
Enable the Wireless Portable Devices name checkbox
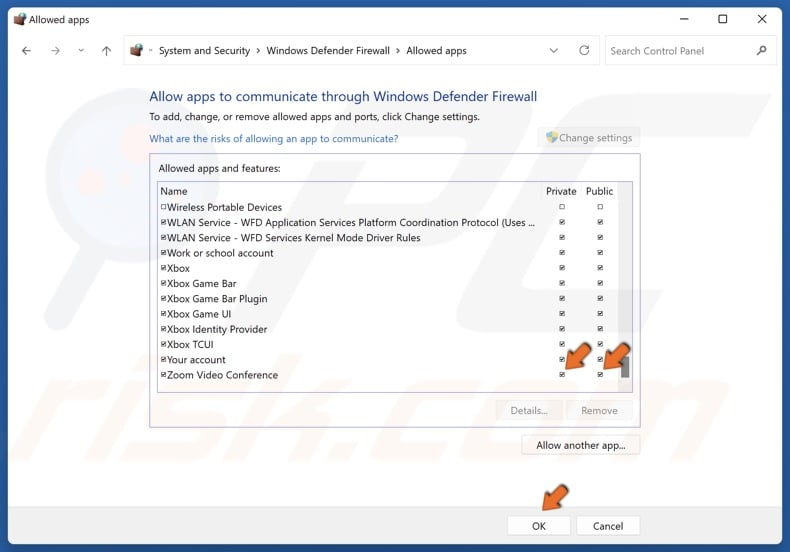click(x=163, y=207)
